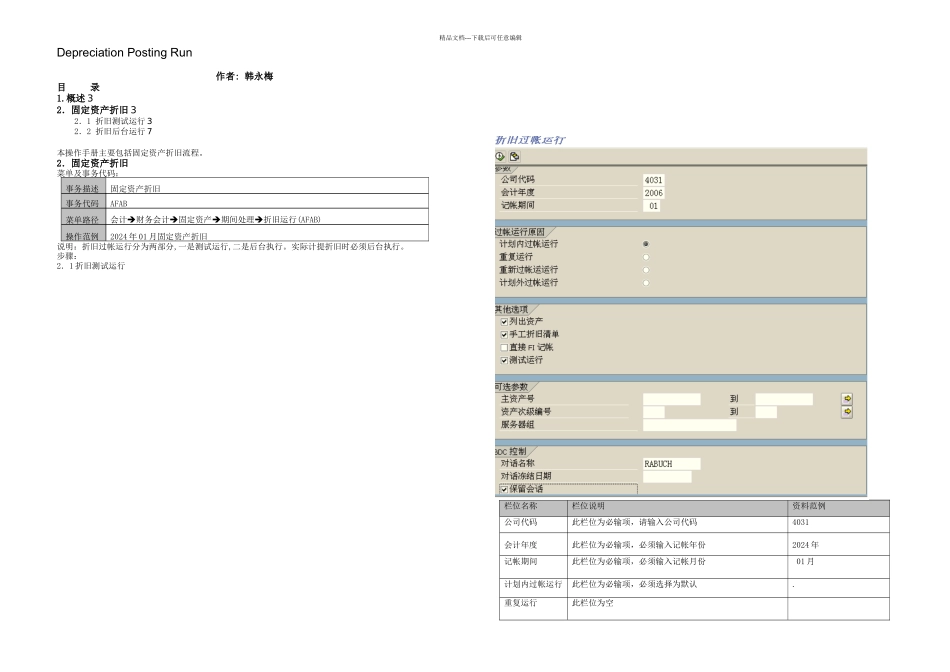Select 计划内过帐运行 radio button
This screenshot has width=950, height=672.
pyautogui.click(x=646, y=244)
